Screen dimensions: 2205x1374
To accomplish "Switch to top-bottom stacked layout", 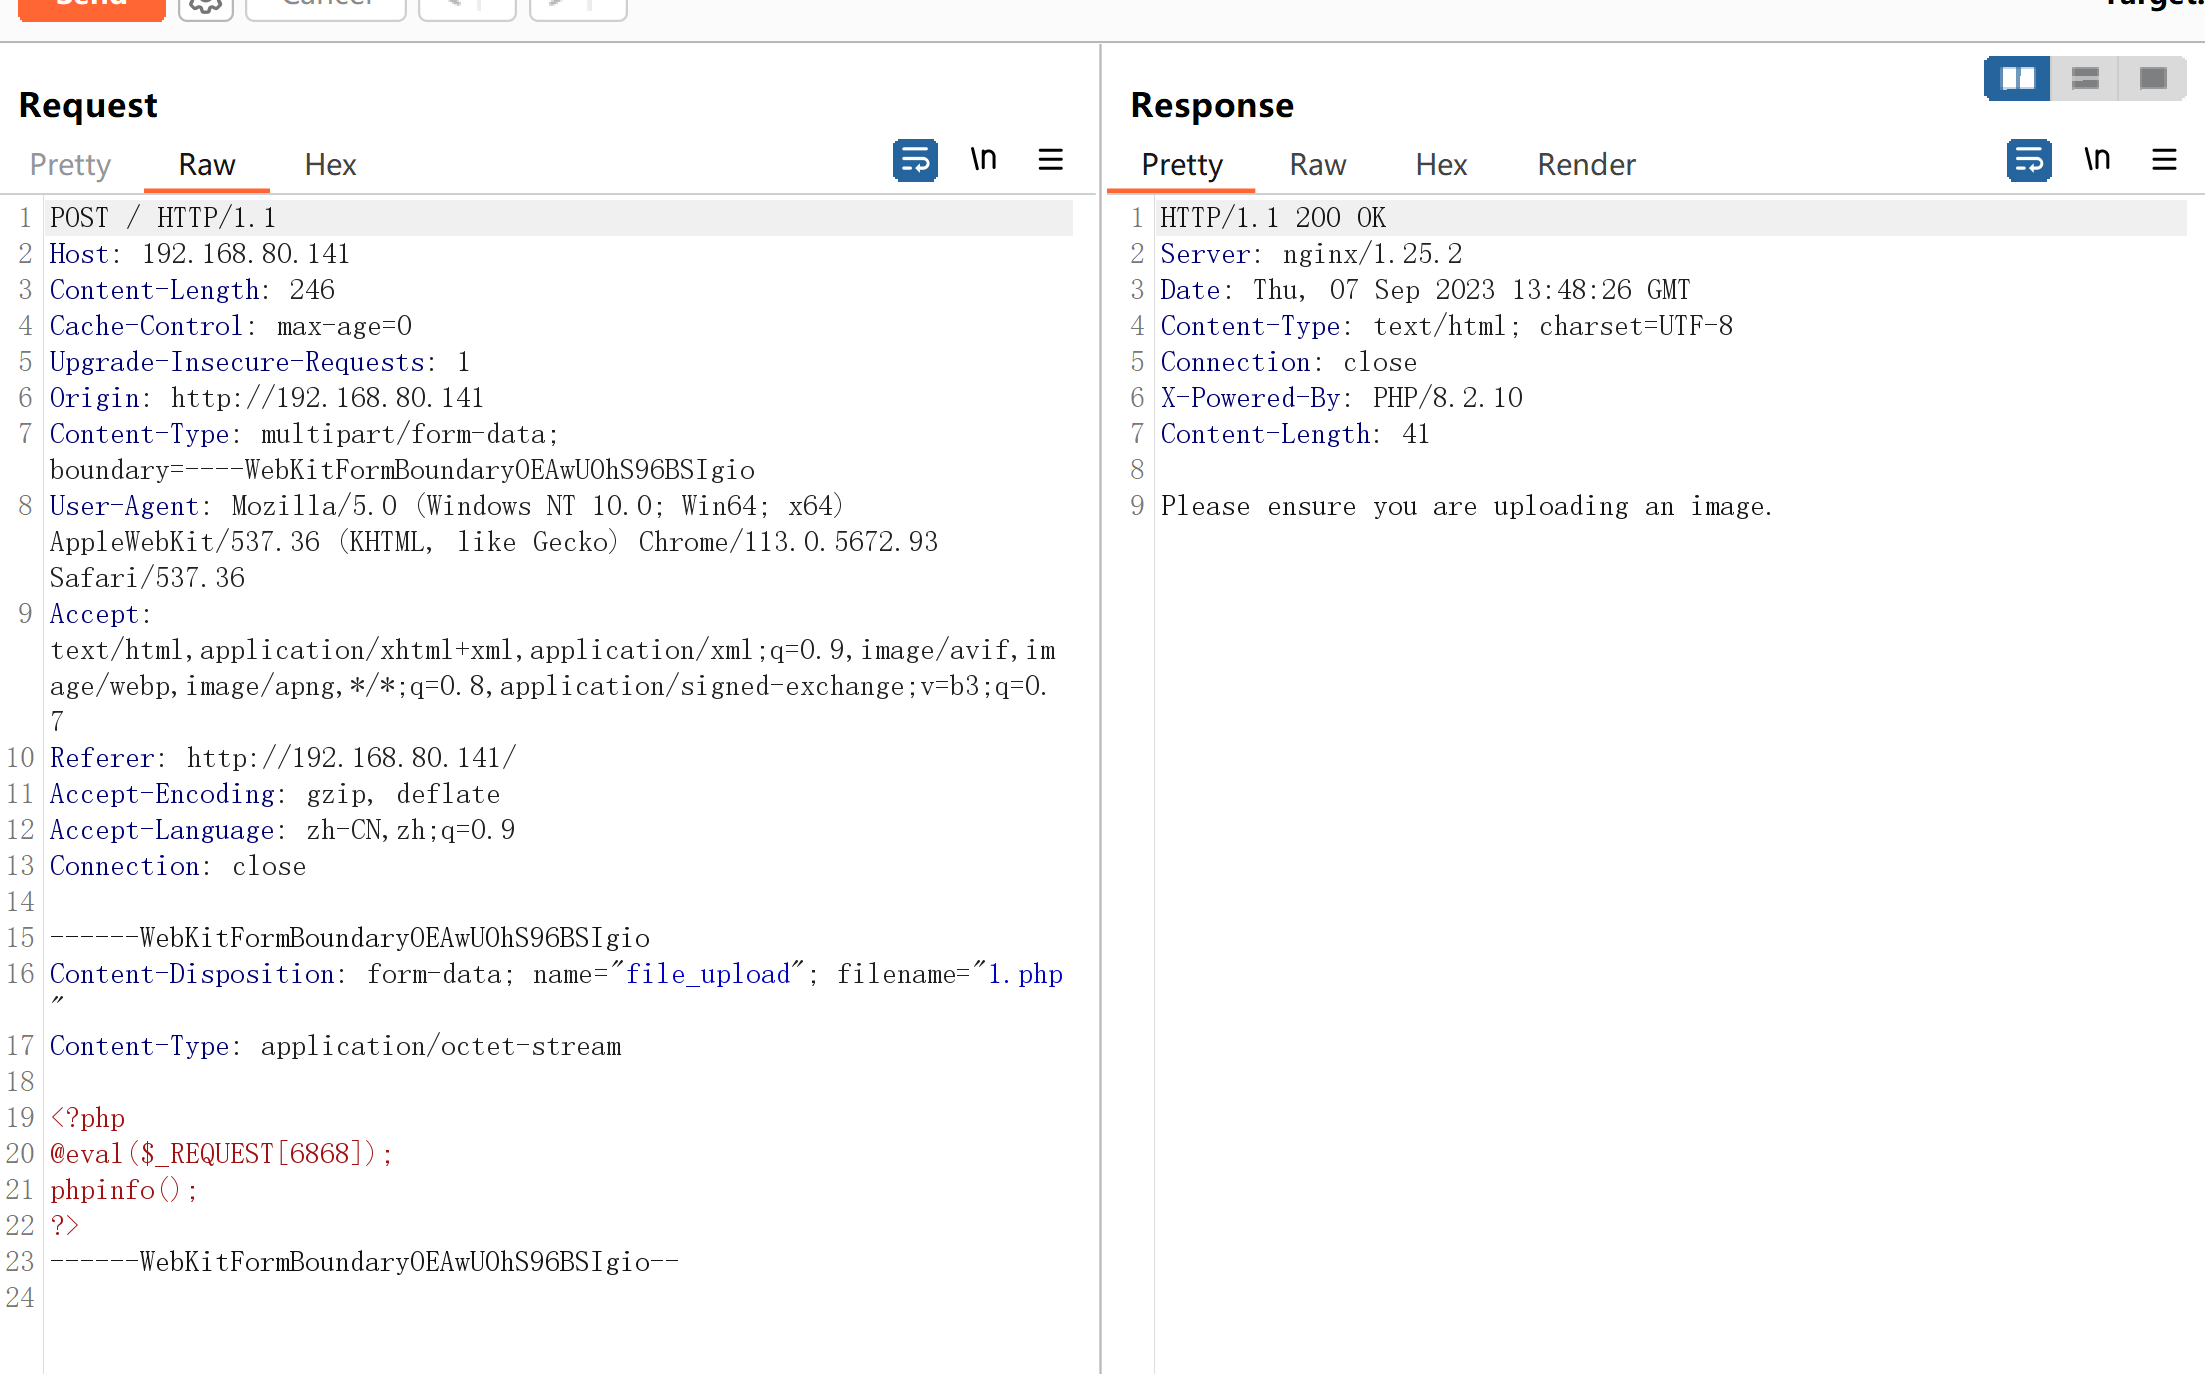I will point(2085,78).
